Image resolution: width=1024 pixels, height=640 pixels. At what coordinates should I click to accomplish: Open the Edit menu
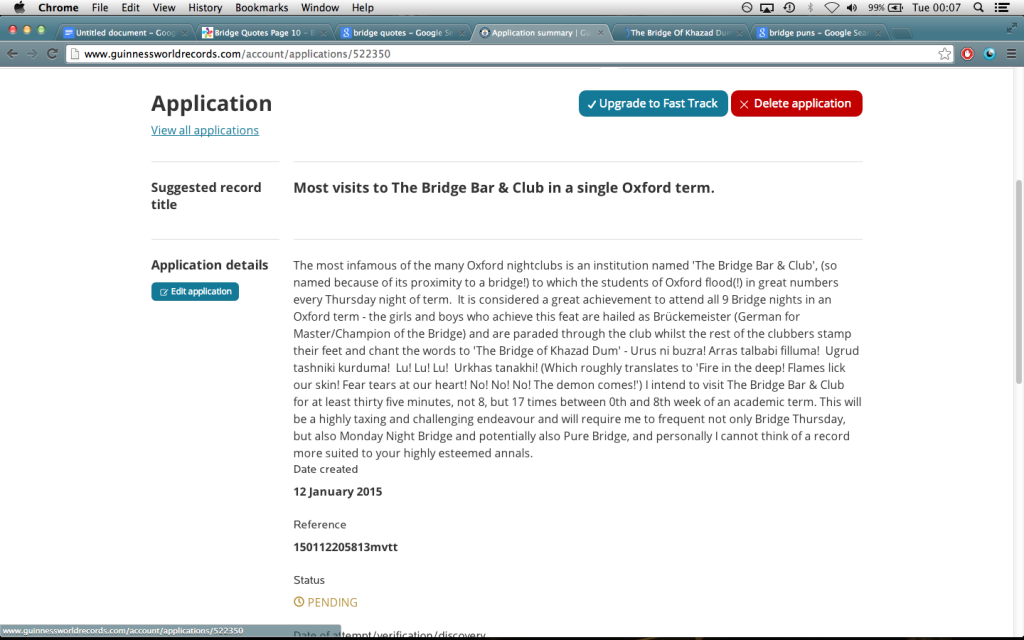tap(130, 8)
